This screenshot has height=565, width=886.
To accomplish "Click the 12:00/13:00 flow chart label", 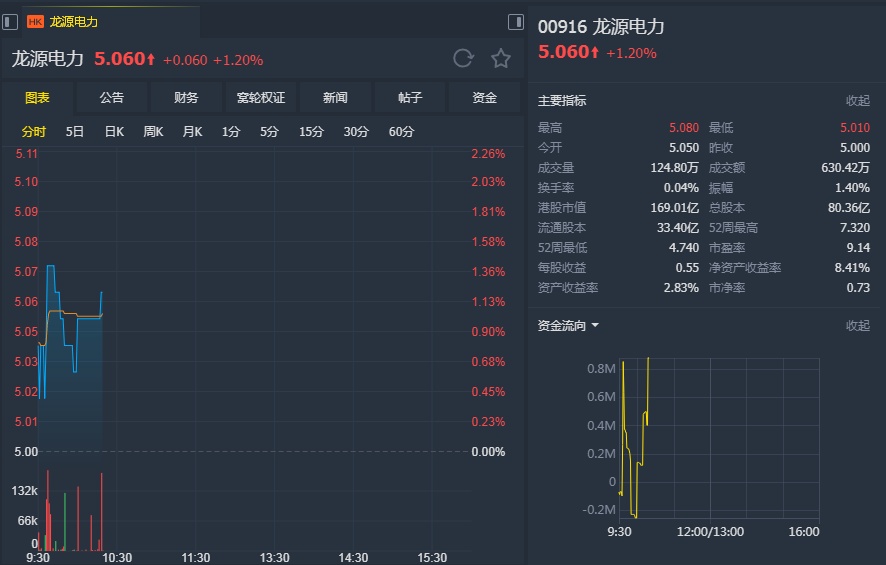I will coord(710,532).
